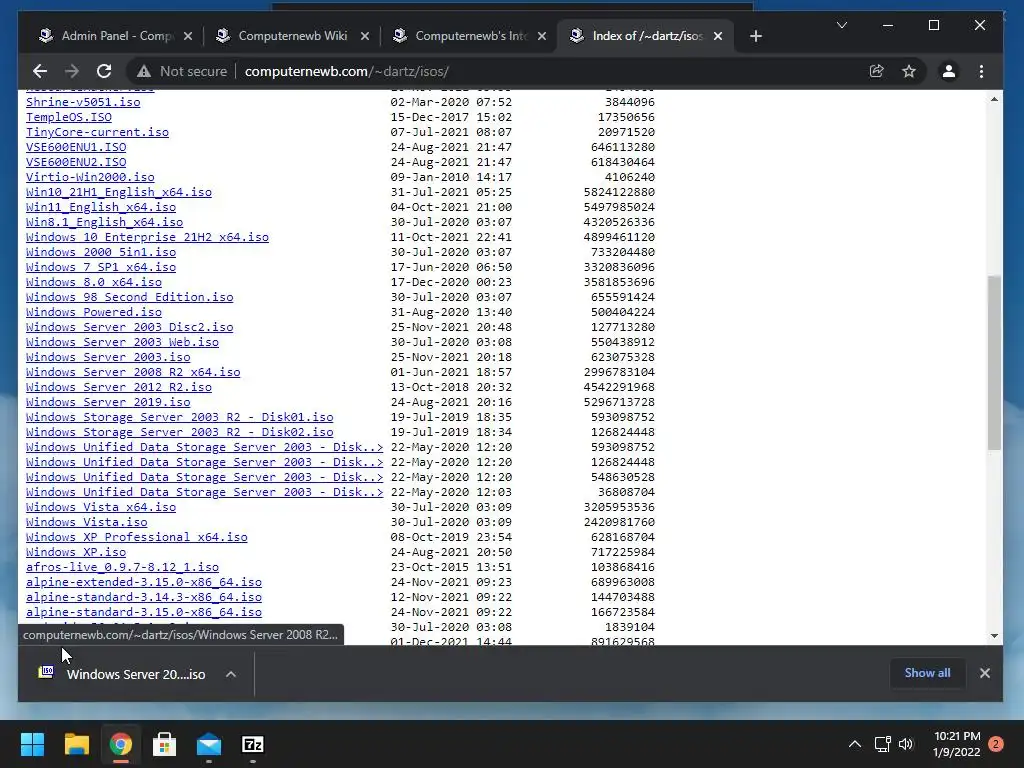Click Windows 98 Second Edition.iso link
1024x768 pixels.
tap(129, 297)
